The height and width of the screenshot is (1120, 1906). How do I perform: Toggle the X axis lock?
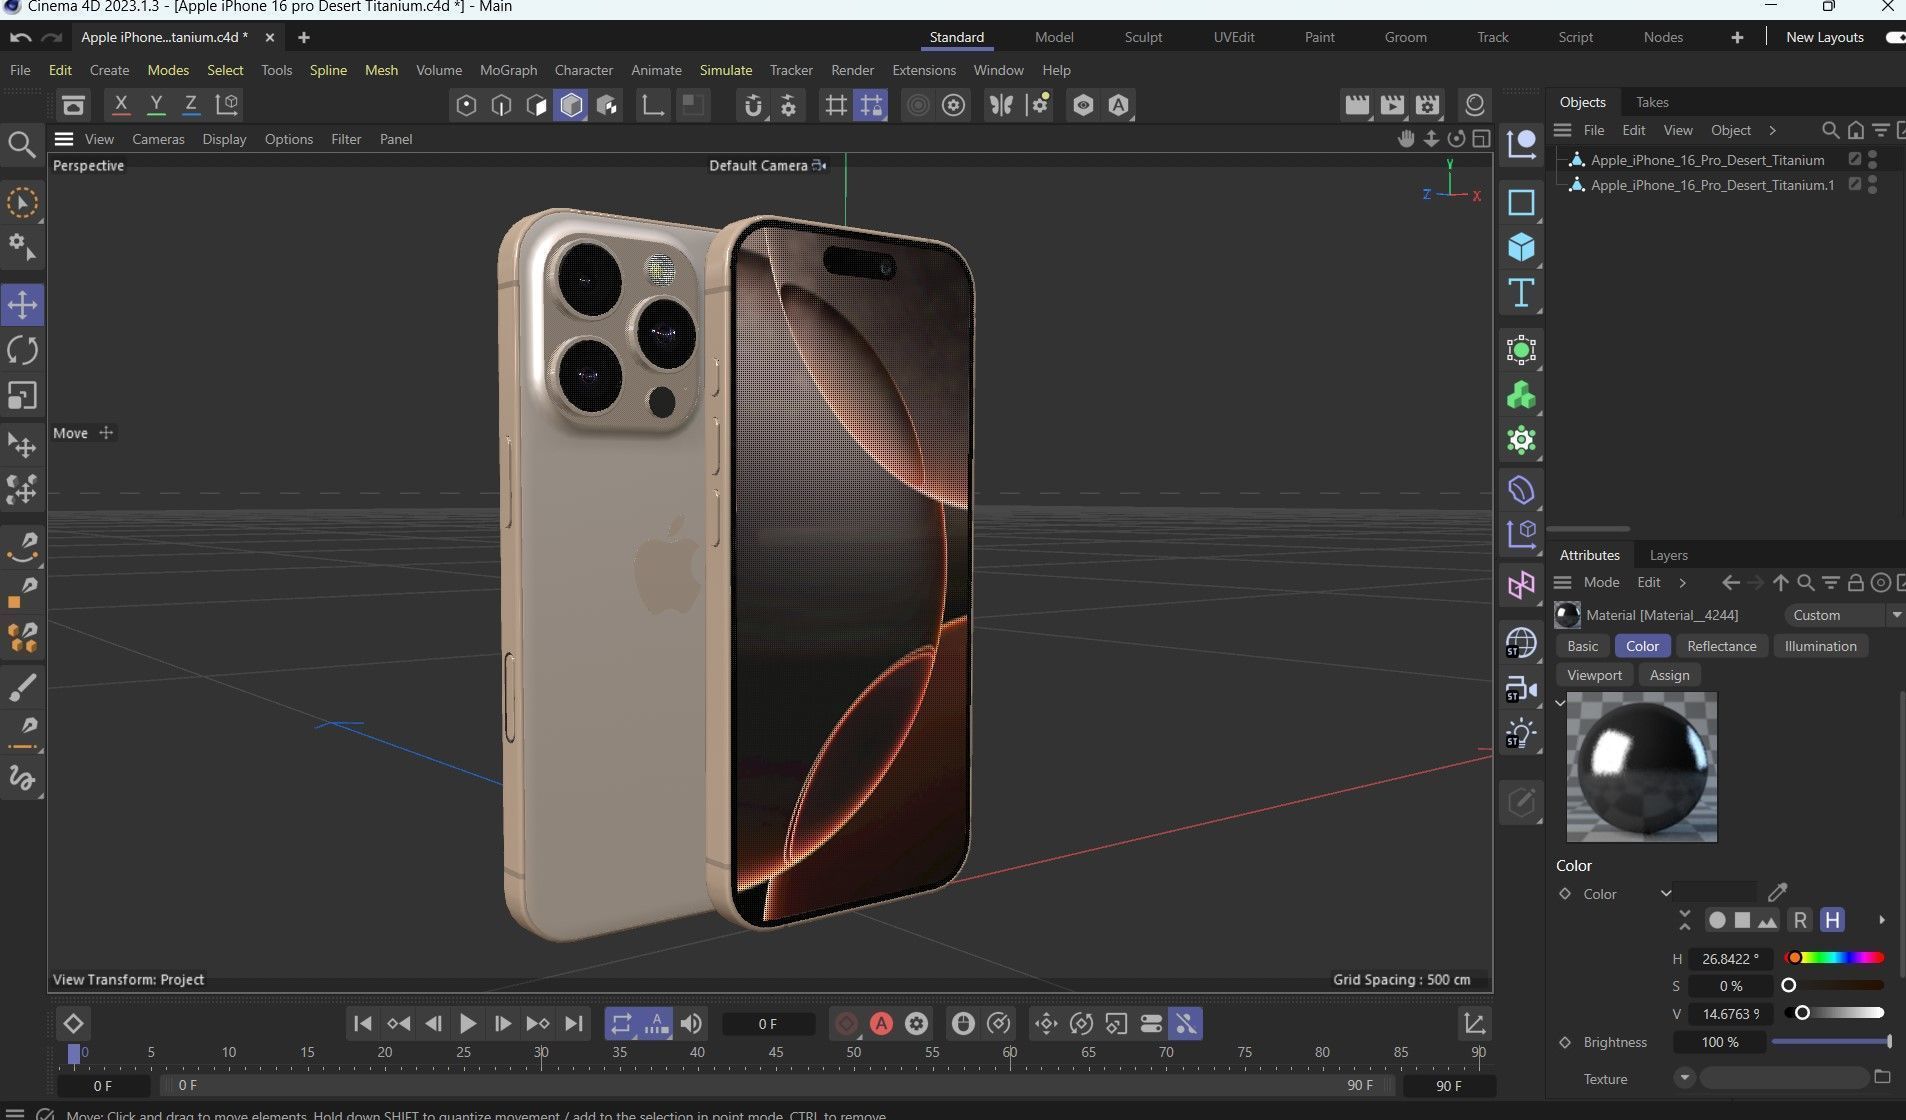coord(121,104)
